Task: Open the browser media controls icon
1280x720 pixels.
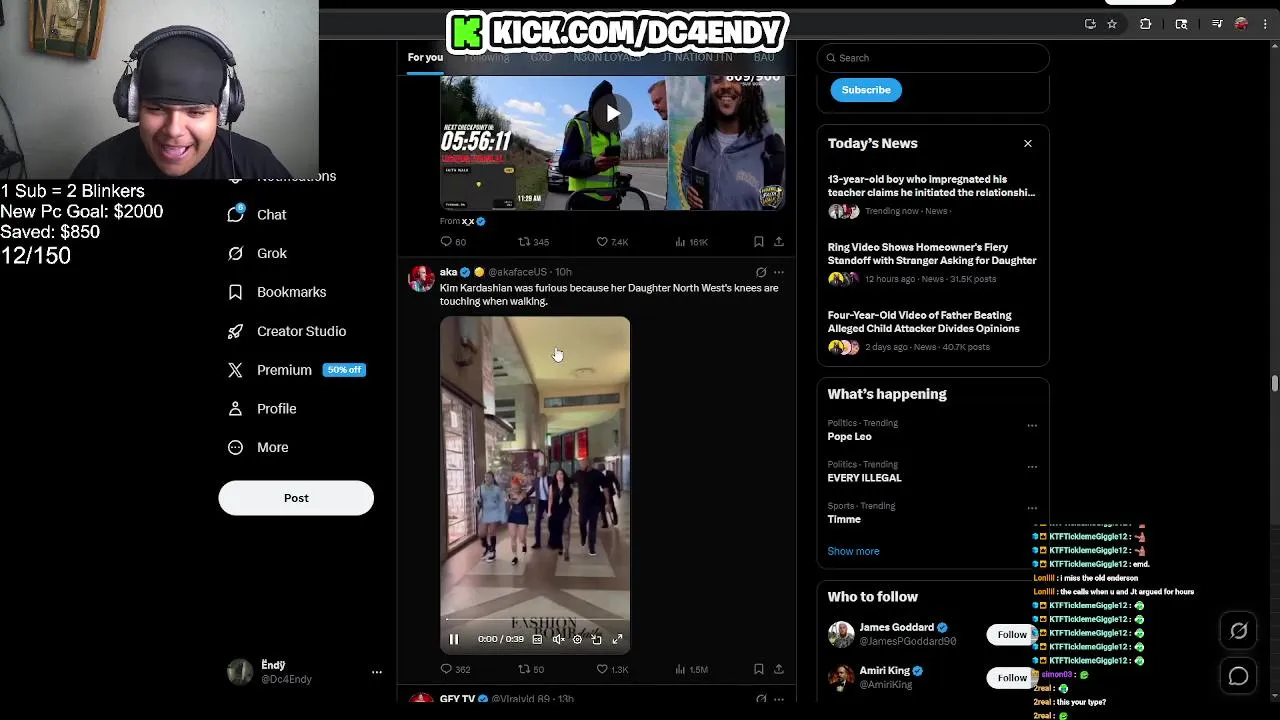Action: point(1217,24)
